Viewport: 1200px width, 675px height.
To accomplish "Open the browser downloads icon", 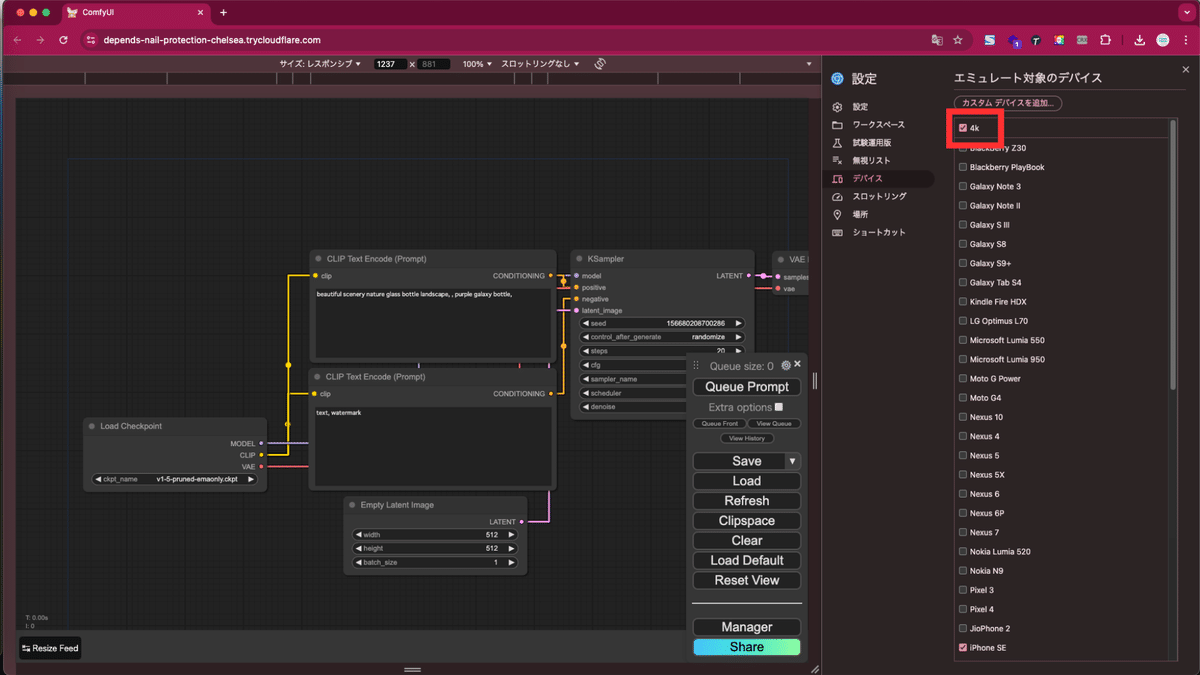I will pos(1140,40).
